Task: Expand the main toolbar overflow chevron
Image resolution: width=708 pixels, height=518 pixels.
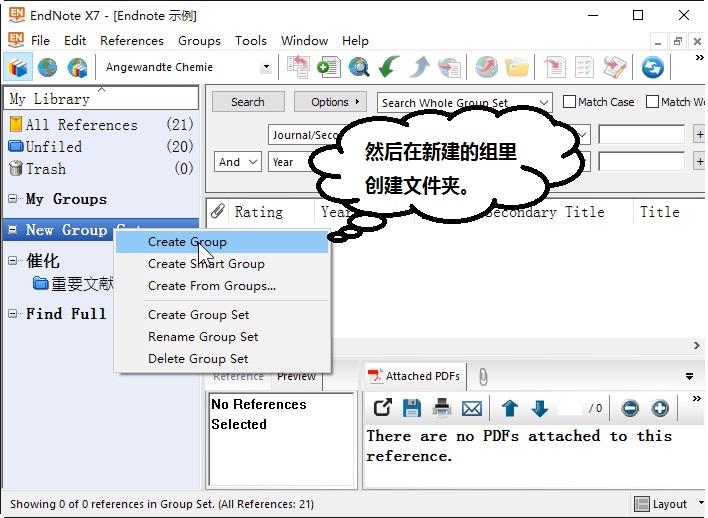Action: click(x=699, y=58)
